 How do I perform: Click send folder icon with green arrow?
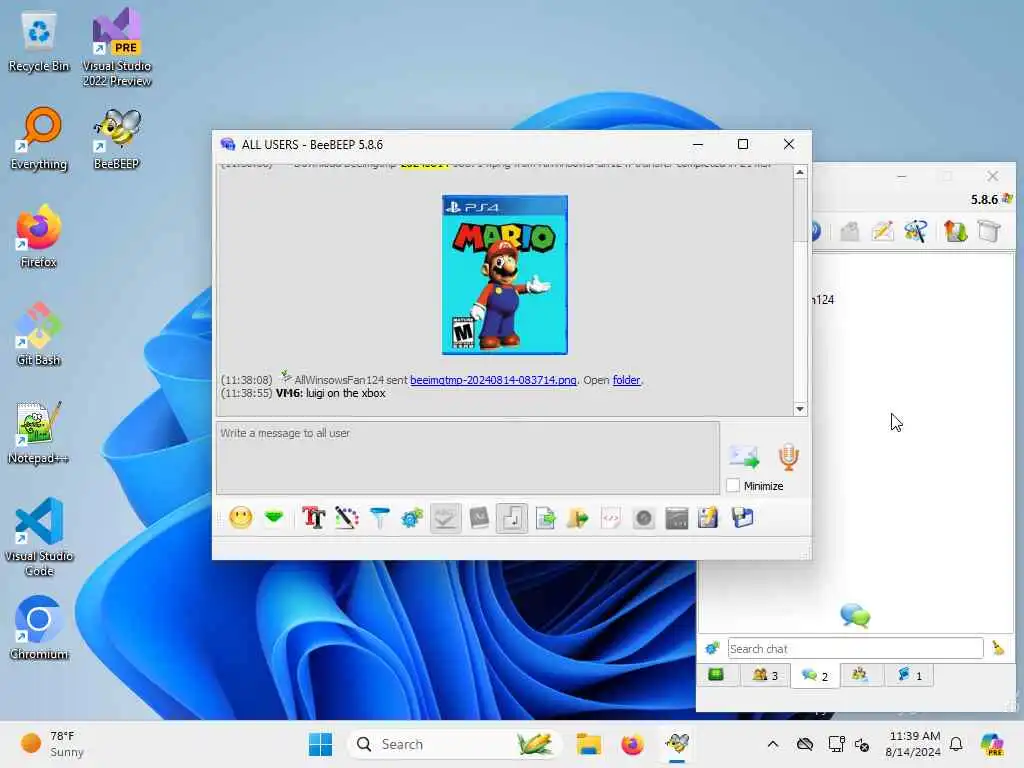(x=577, y=518)
